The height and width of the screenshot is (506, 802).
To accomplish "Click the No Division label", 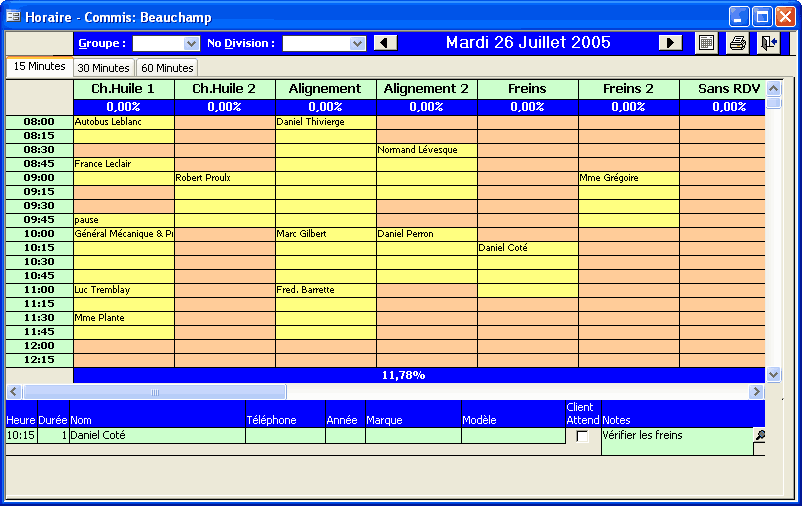I will click(x=240, y=43).
